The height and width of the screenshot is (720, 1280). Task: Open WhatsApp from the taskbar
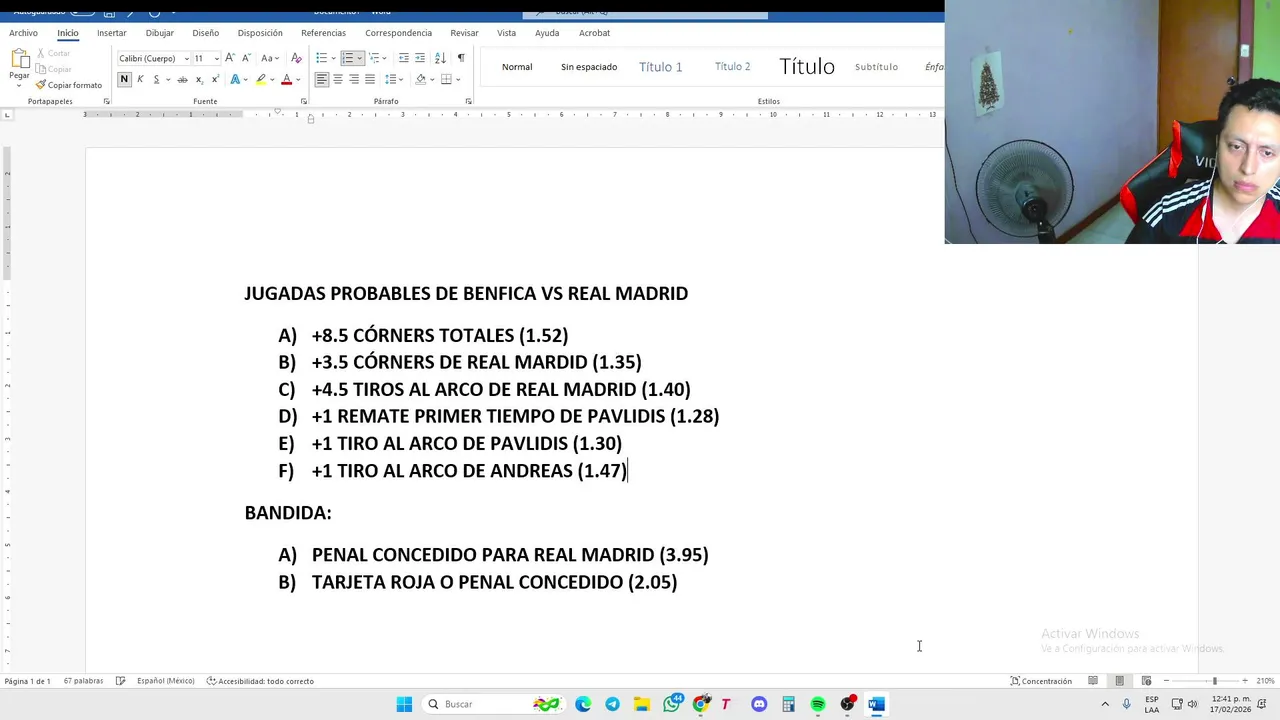[671, 704]
